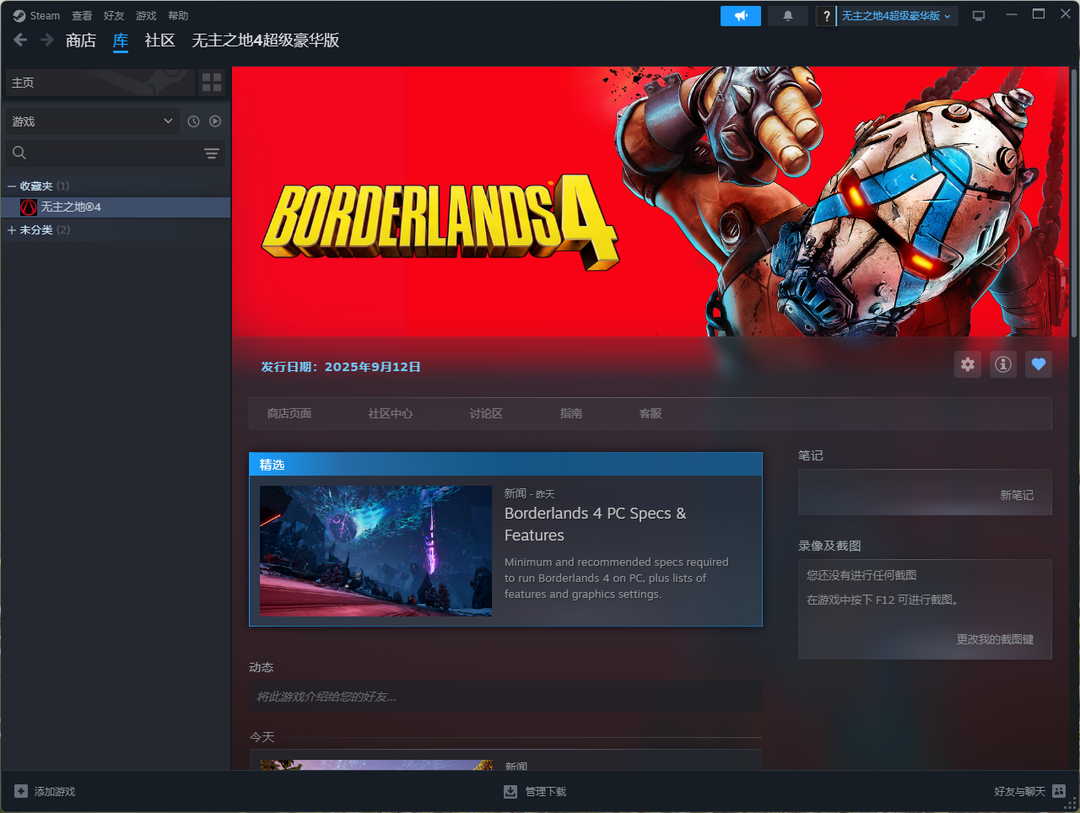This screenshot has width=1080, height=813.
Task: Toggle ready-to-play filter icon
Action: click(215, 121)
